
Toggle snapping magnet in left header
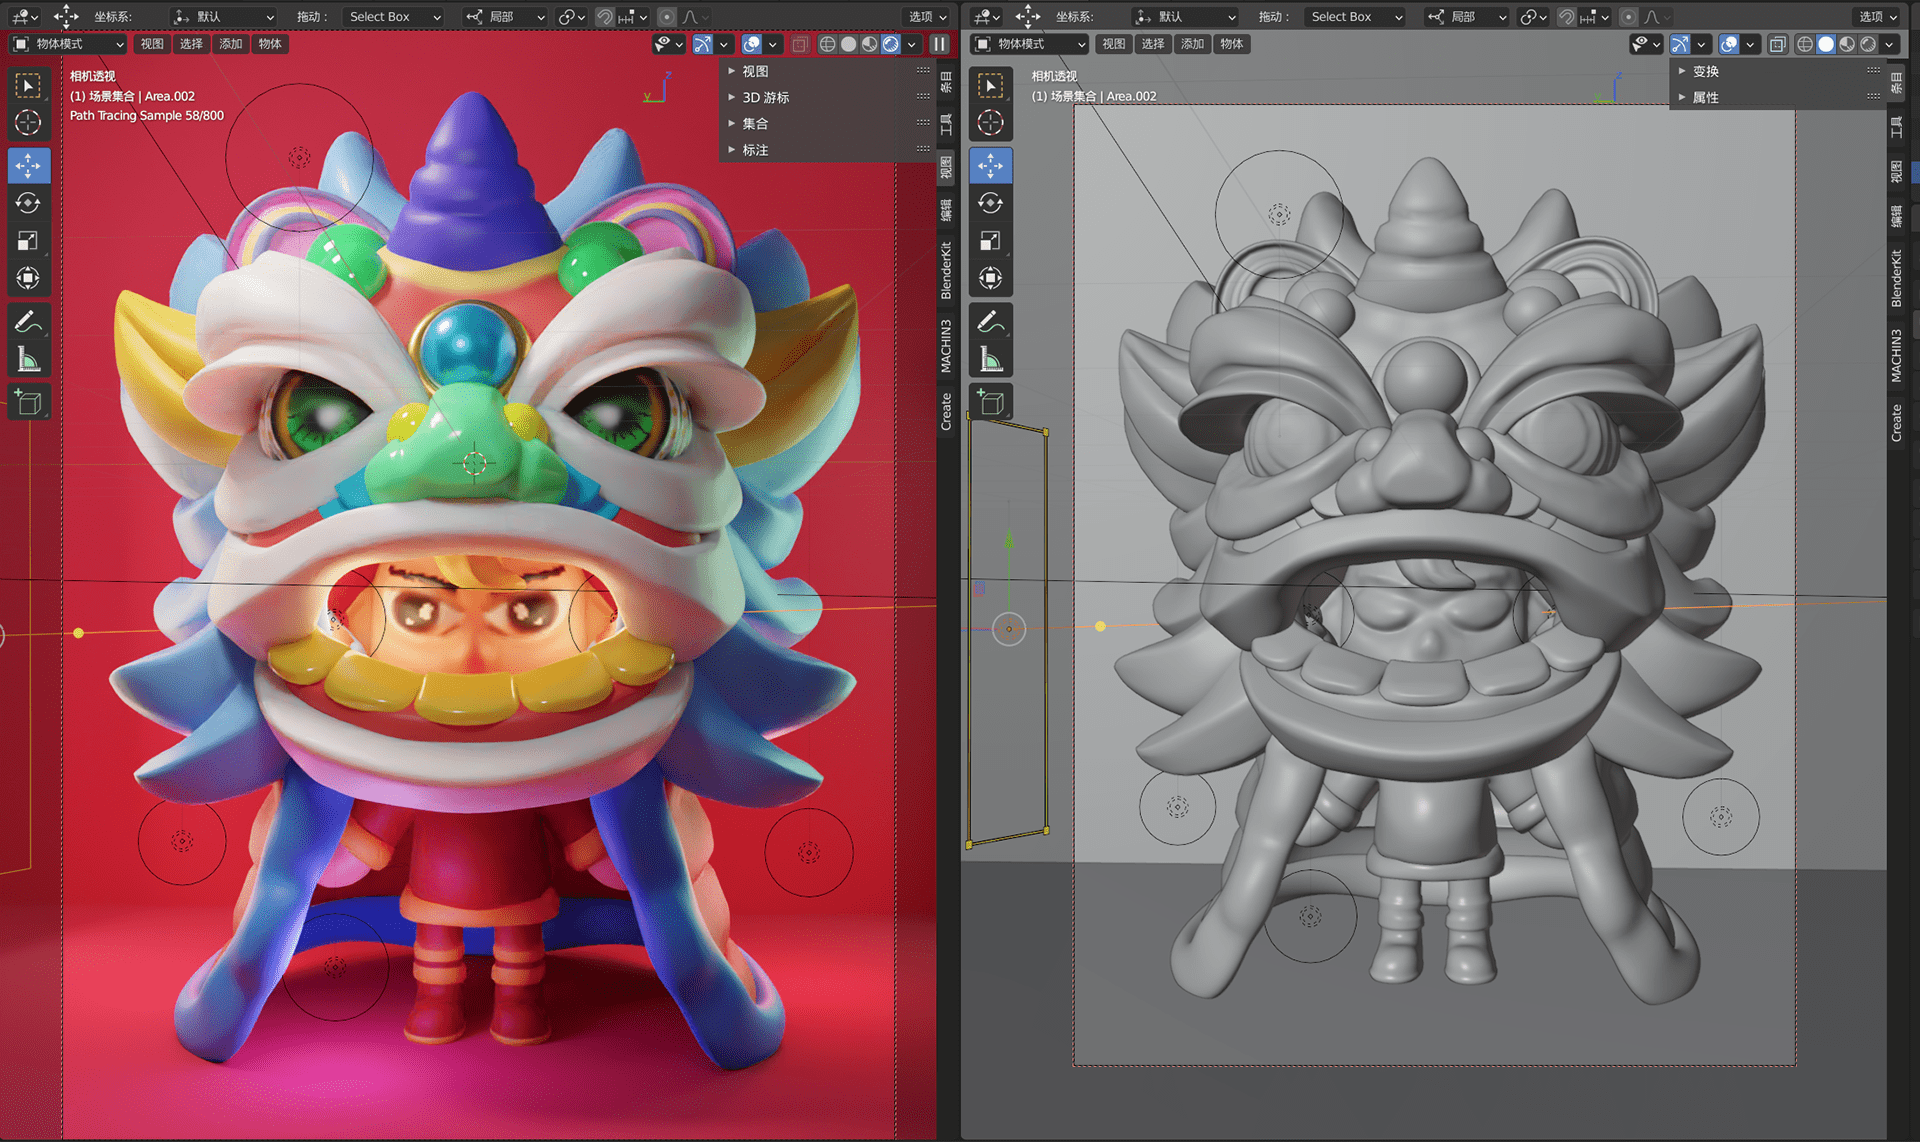click(x=604, y=17)
